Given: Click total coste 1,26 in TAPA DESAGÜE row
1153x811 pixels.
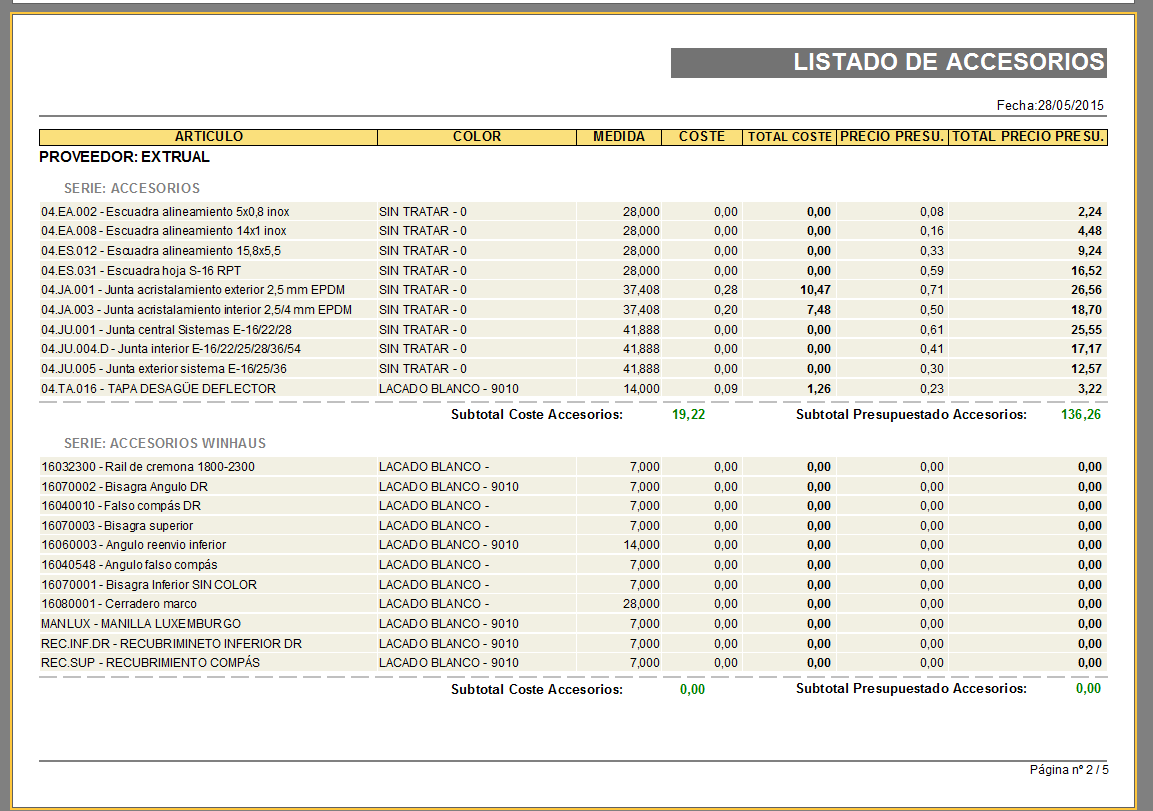Looking at the screenshot, I should [x=818, y=388].
